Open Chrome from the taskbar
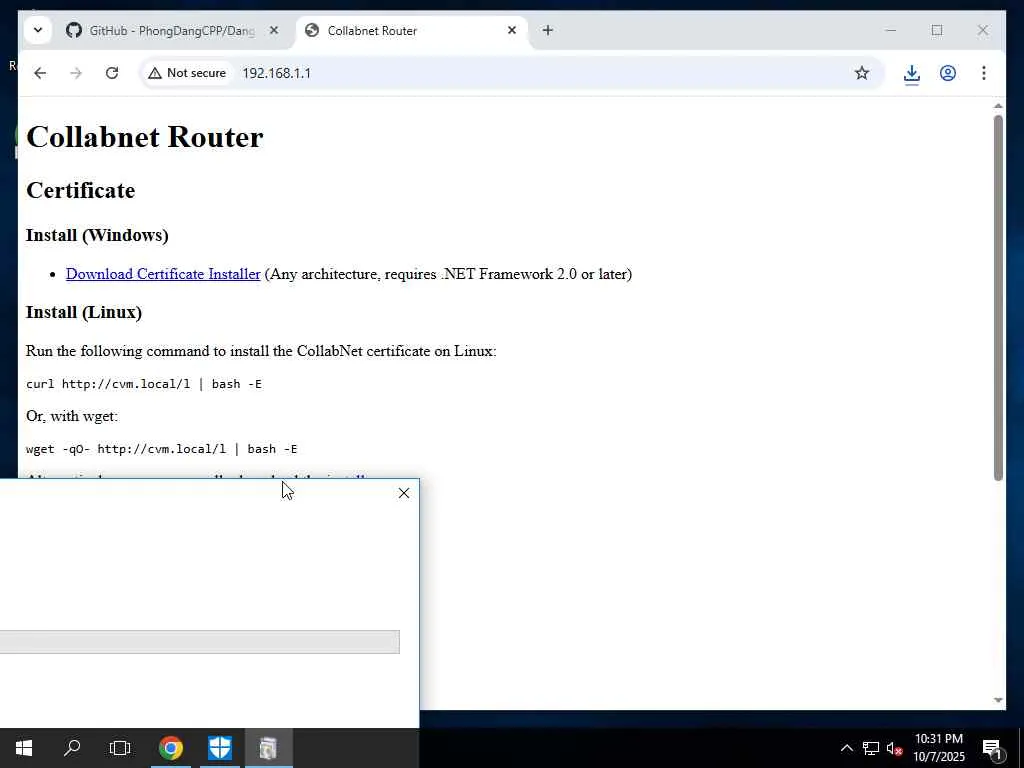This screenshot has height=768, width=1024. coord(171,748)
